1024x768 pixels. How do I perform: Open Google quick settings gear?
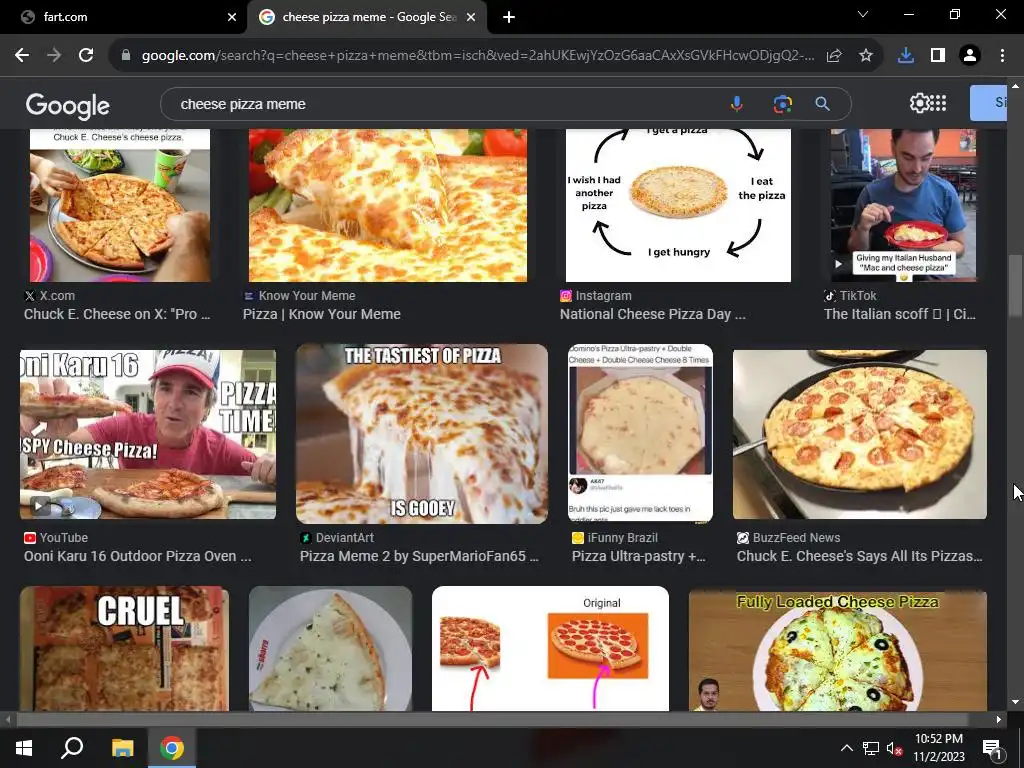click(x=919, y=103)
